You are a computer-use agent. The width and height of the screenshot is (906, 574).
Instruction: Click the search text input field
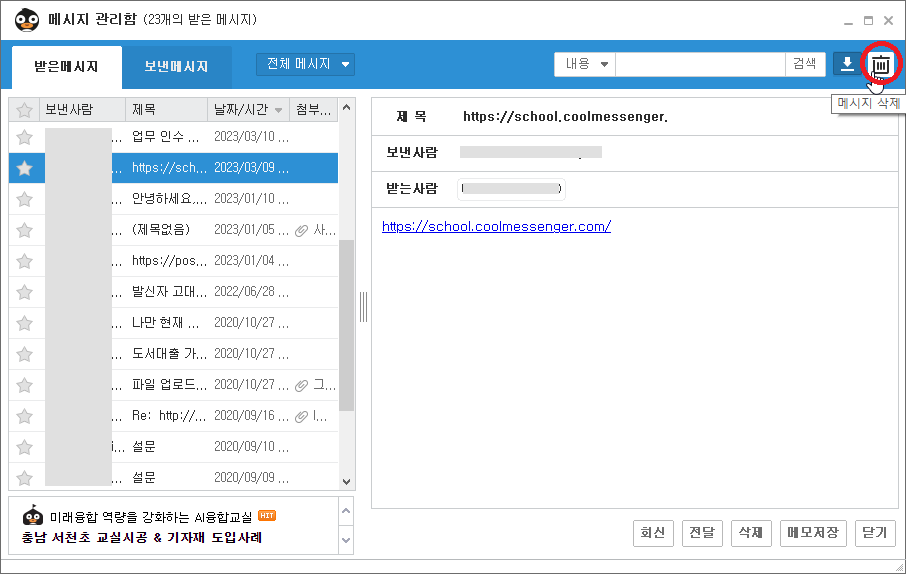coord(700,64)
